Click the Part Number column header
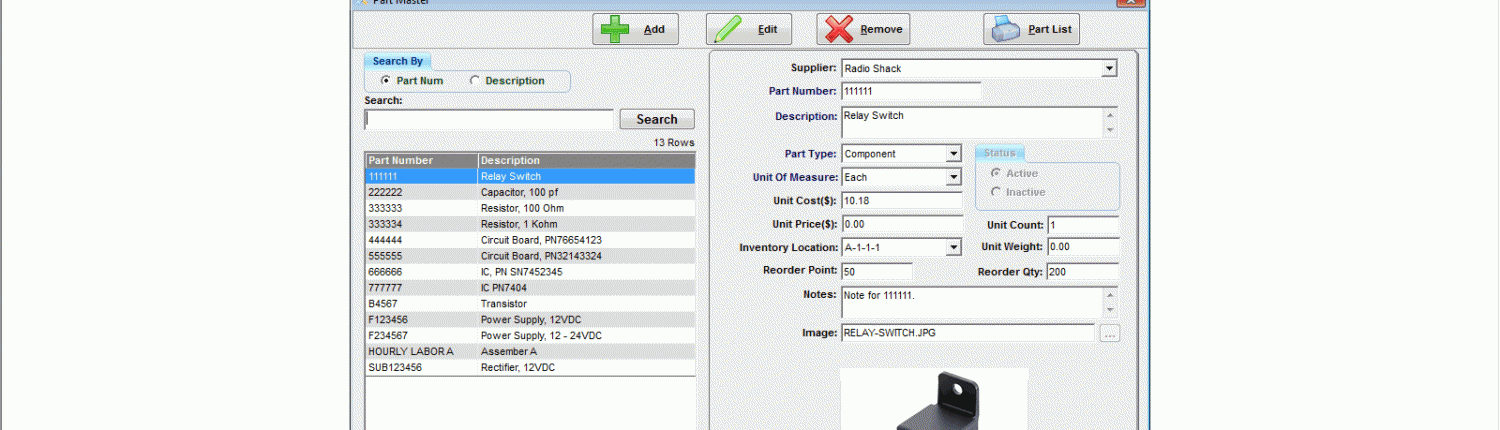This screenshot has height=430, width=1500. 422,160
